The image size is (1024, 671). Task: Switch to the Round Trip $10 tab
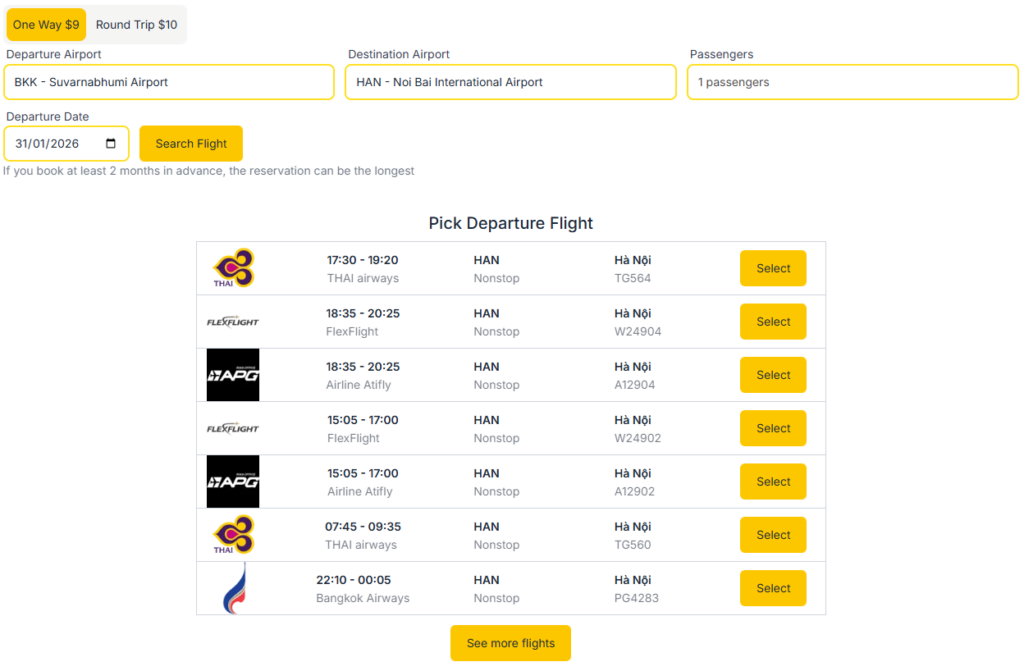coord(137,24)
